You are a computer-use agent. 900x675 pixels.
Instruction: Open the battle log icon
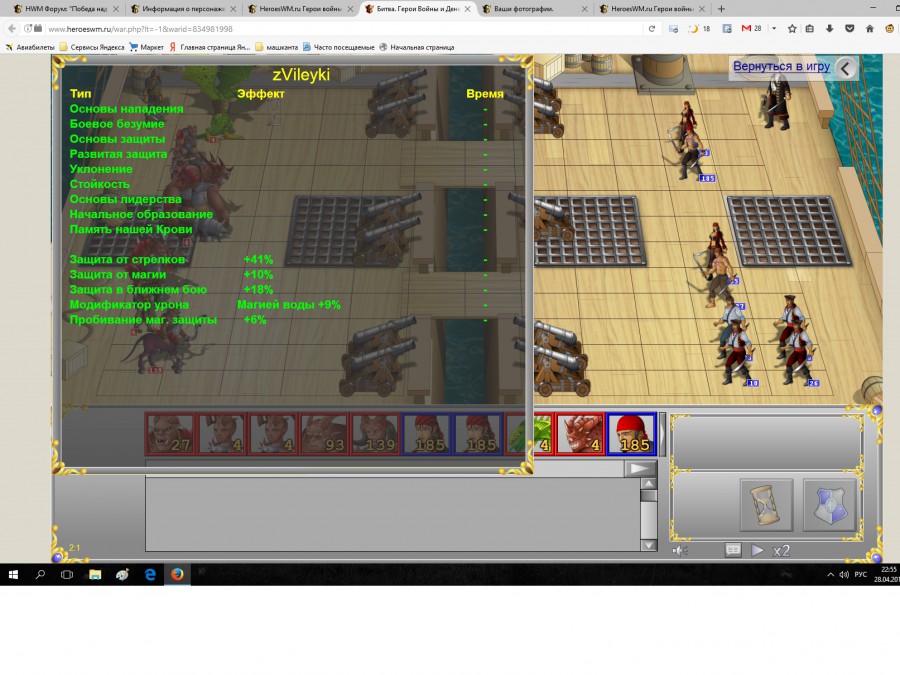click(x=733, y=550)
